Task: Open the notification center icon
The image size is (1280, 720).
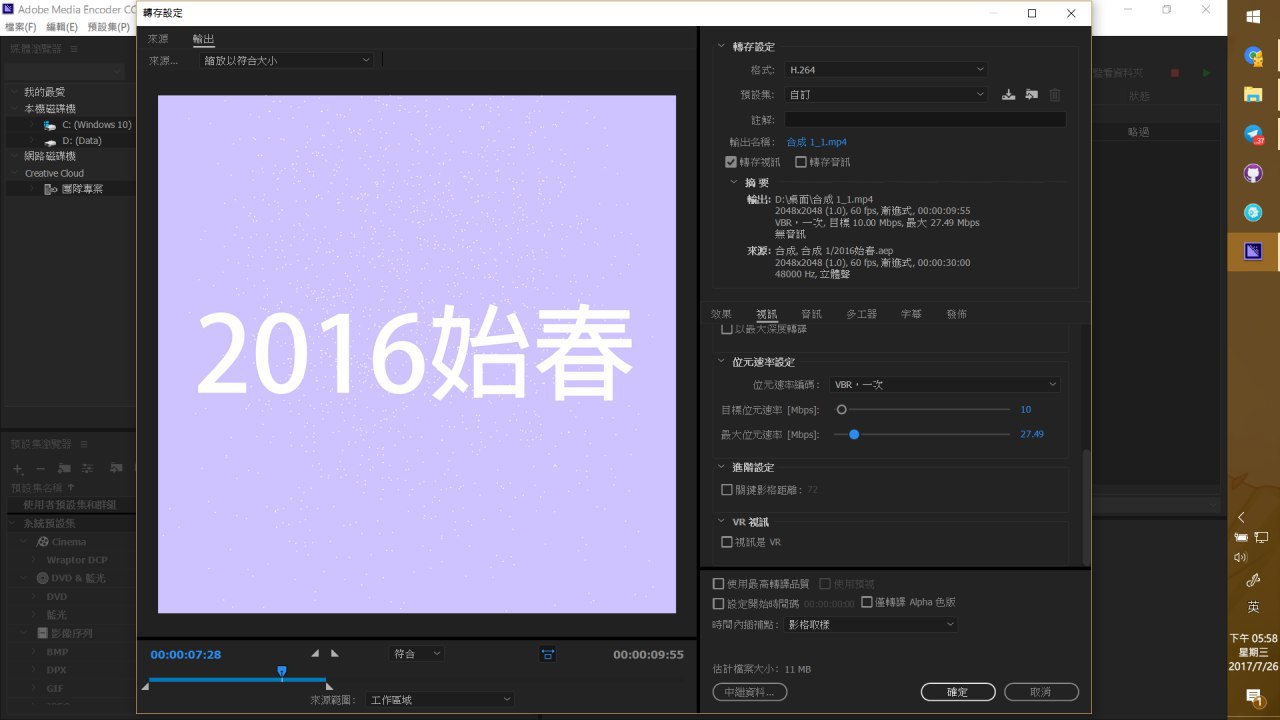Action: coord(1253,696)
